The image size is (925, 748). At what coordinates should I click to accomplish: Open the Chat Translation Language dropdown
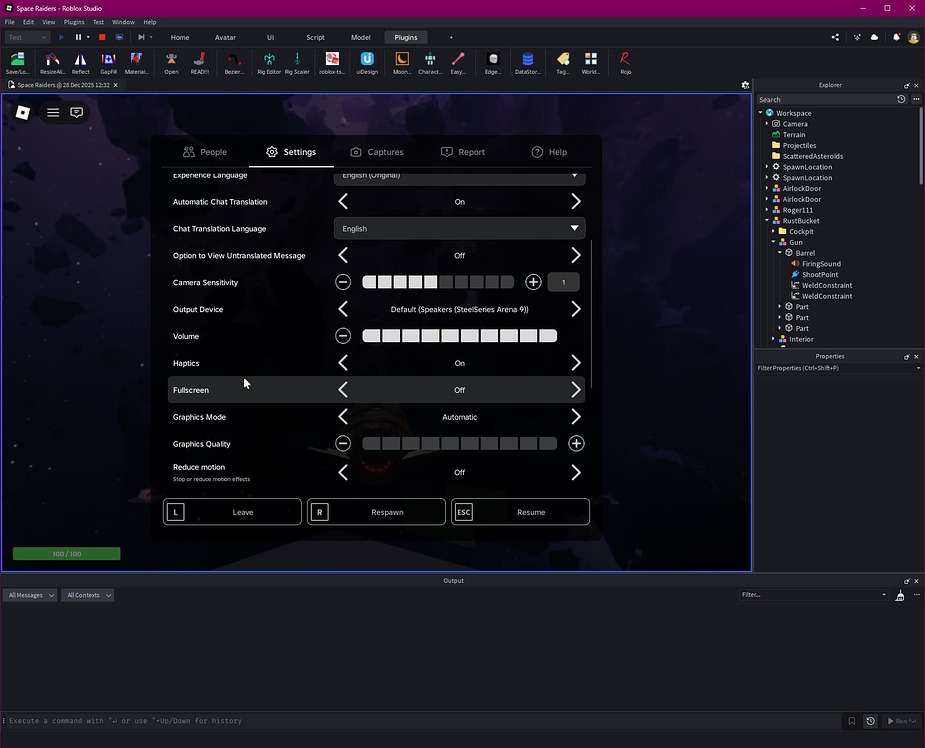pos(460,228)
